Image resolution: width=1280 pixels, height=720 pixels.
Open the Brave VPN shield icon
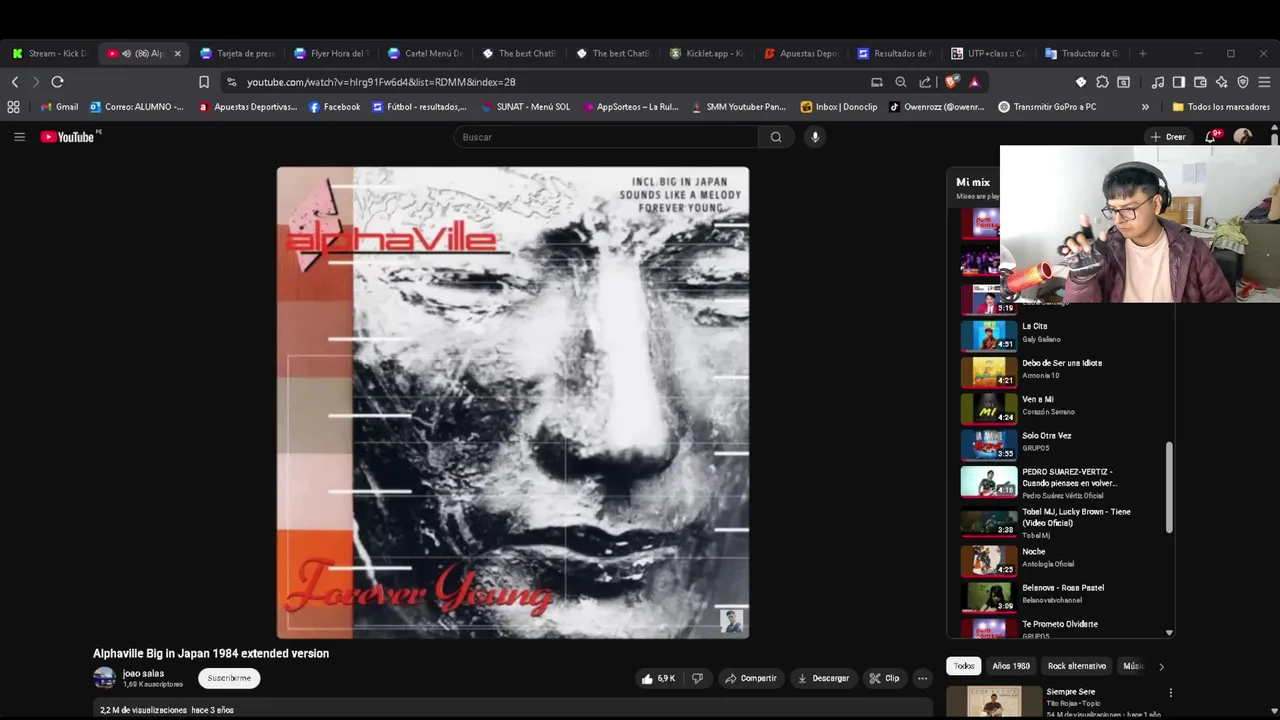tap(1243, 82)
